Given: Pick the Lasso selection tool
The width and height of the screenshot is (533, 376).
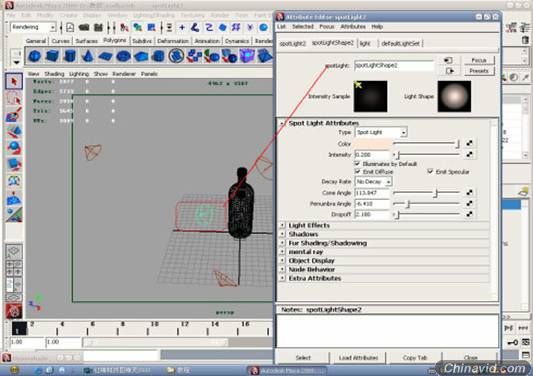Looking at the screenshot, I should (x=14, y=98).
